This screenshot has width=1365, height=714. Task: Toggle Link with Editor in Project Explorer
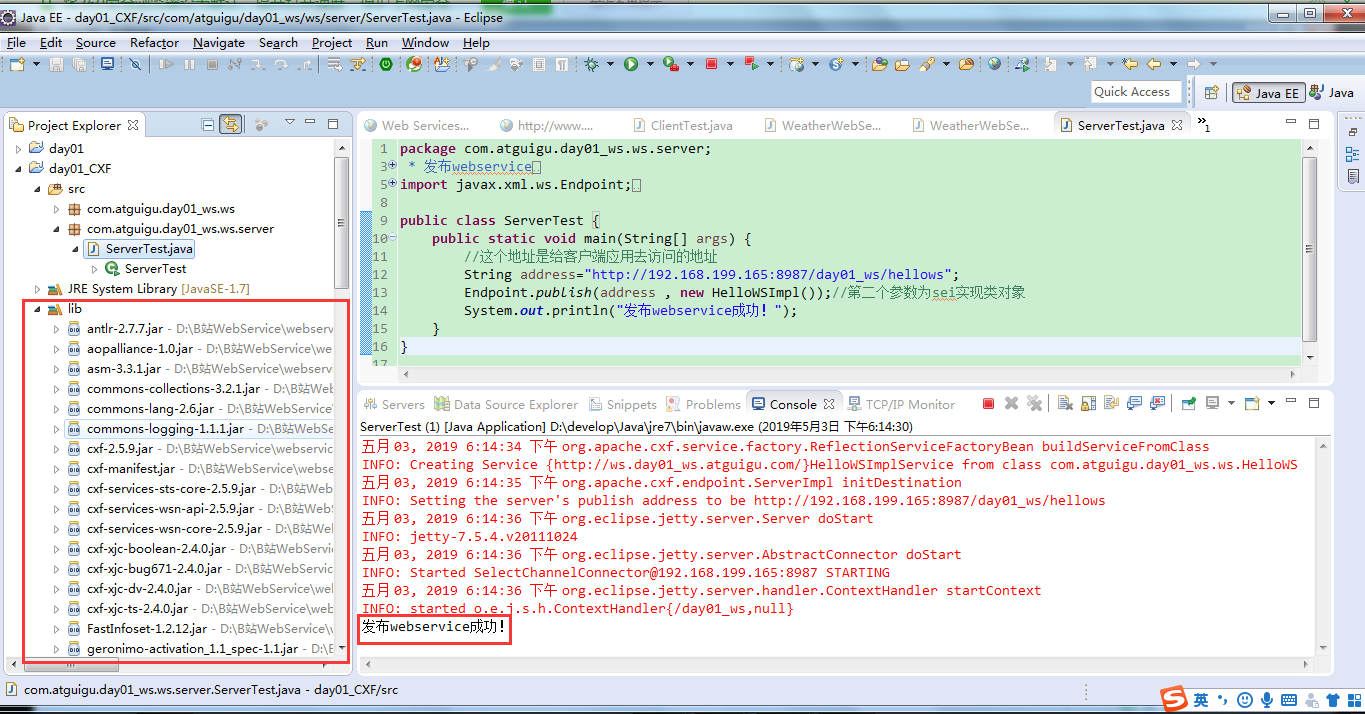(x=231, y=125)
